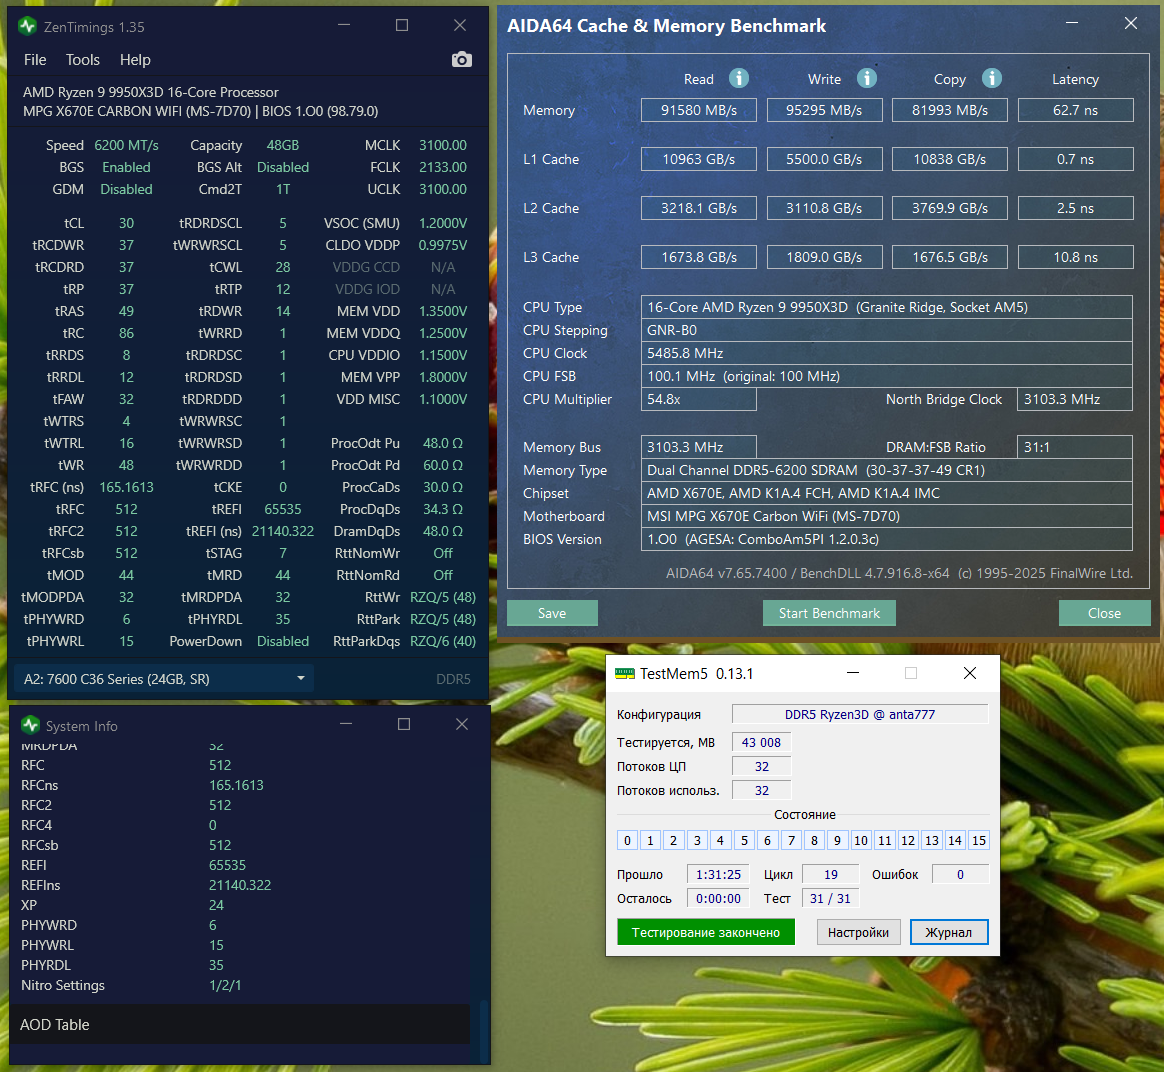Click the CPU Clock value 5485.8 MHz

click(x=886, y=353)
